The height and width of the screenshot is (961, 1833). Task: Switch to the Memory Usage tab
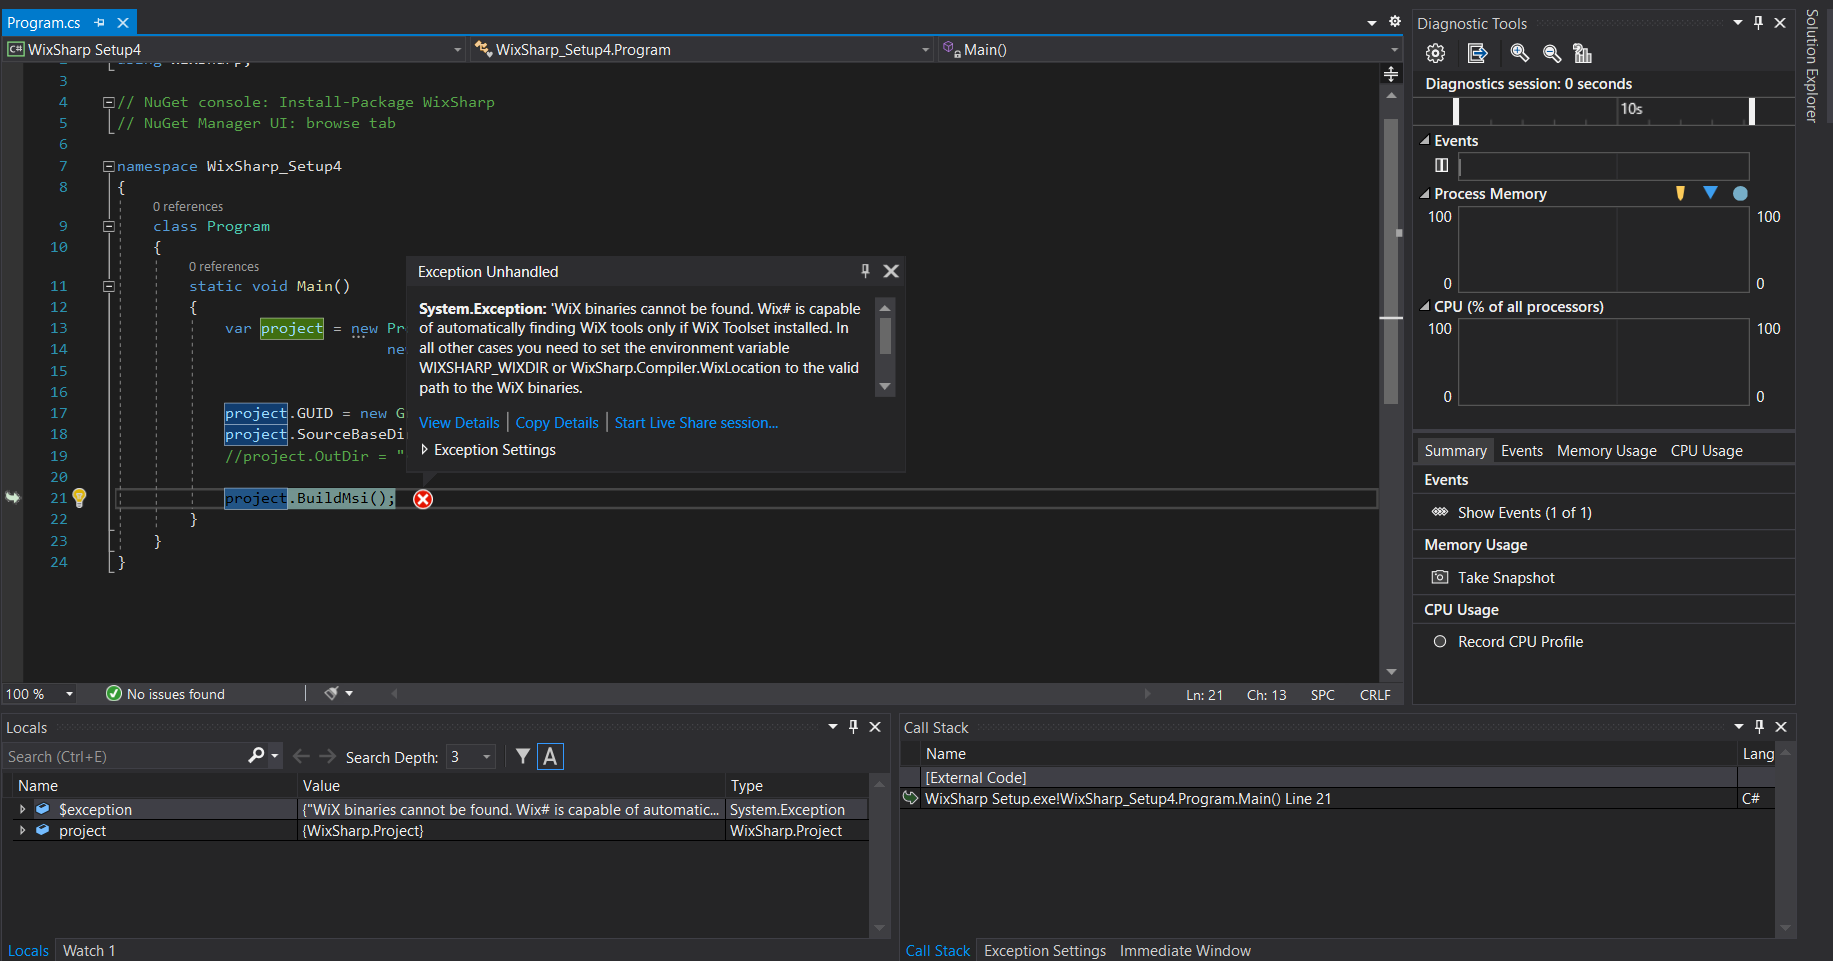click(1606, 451)
